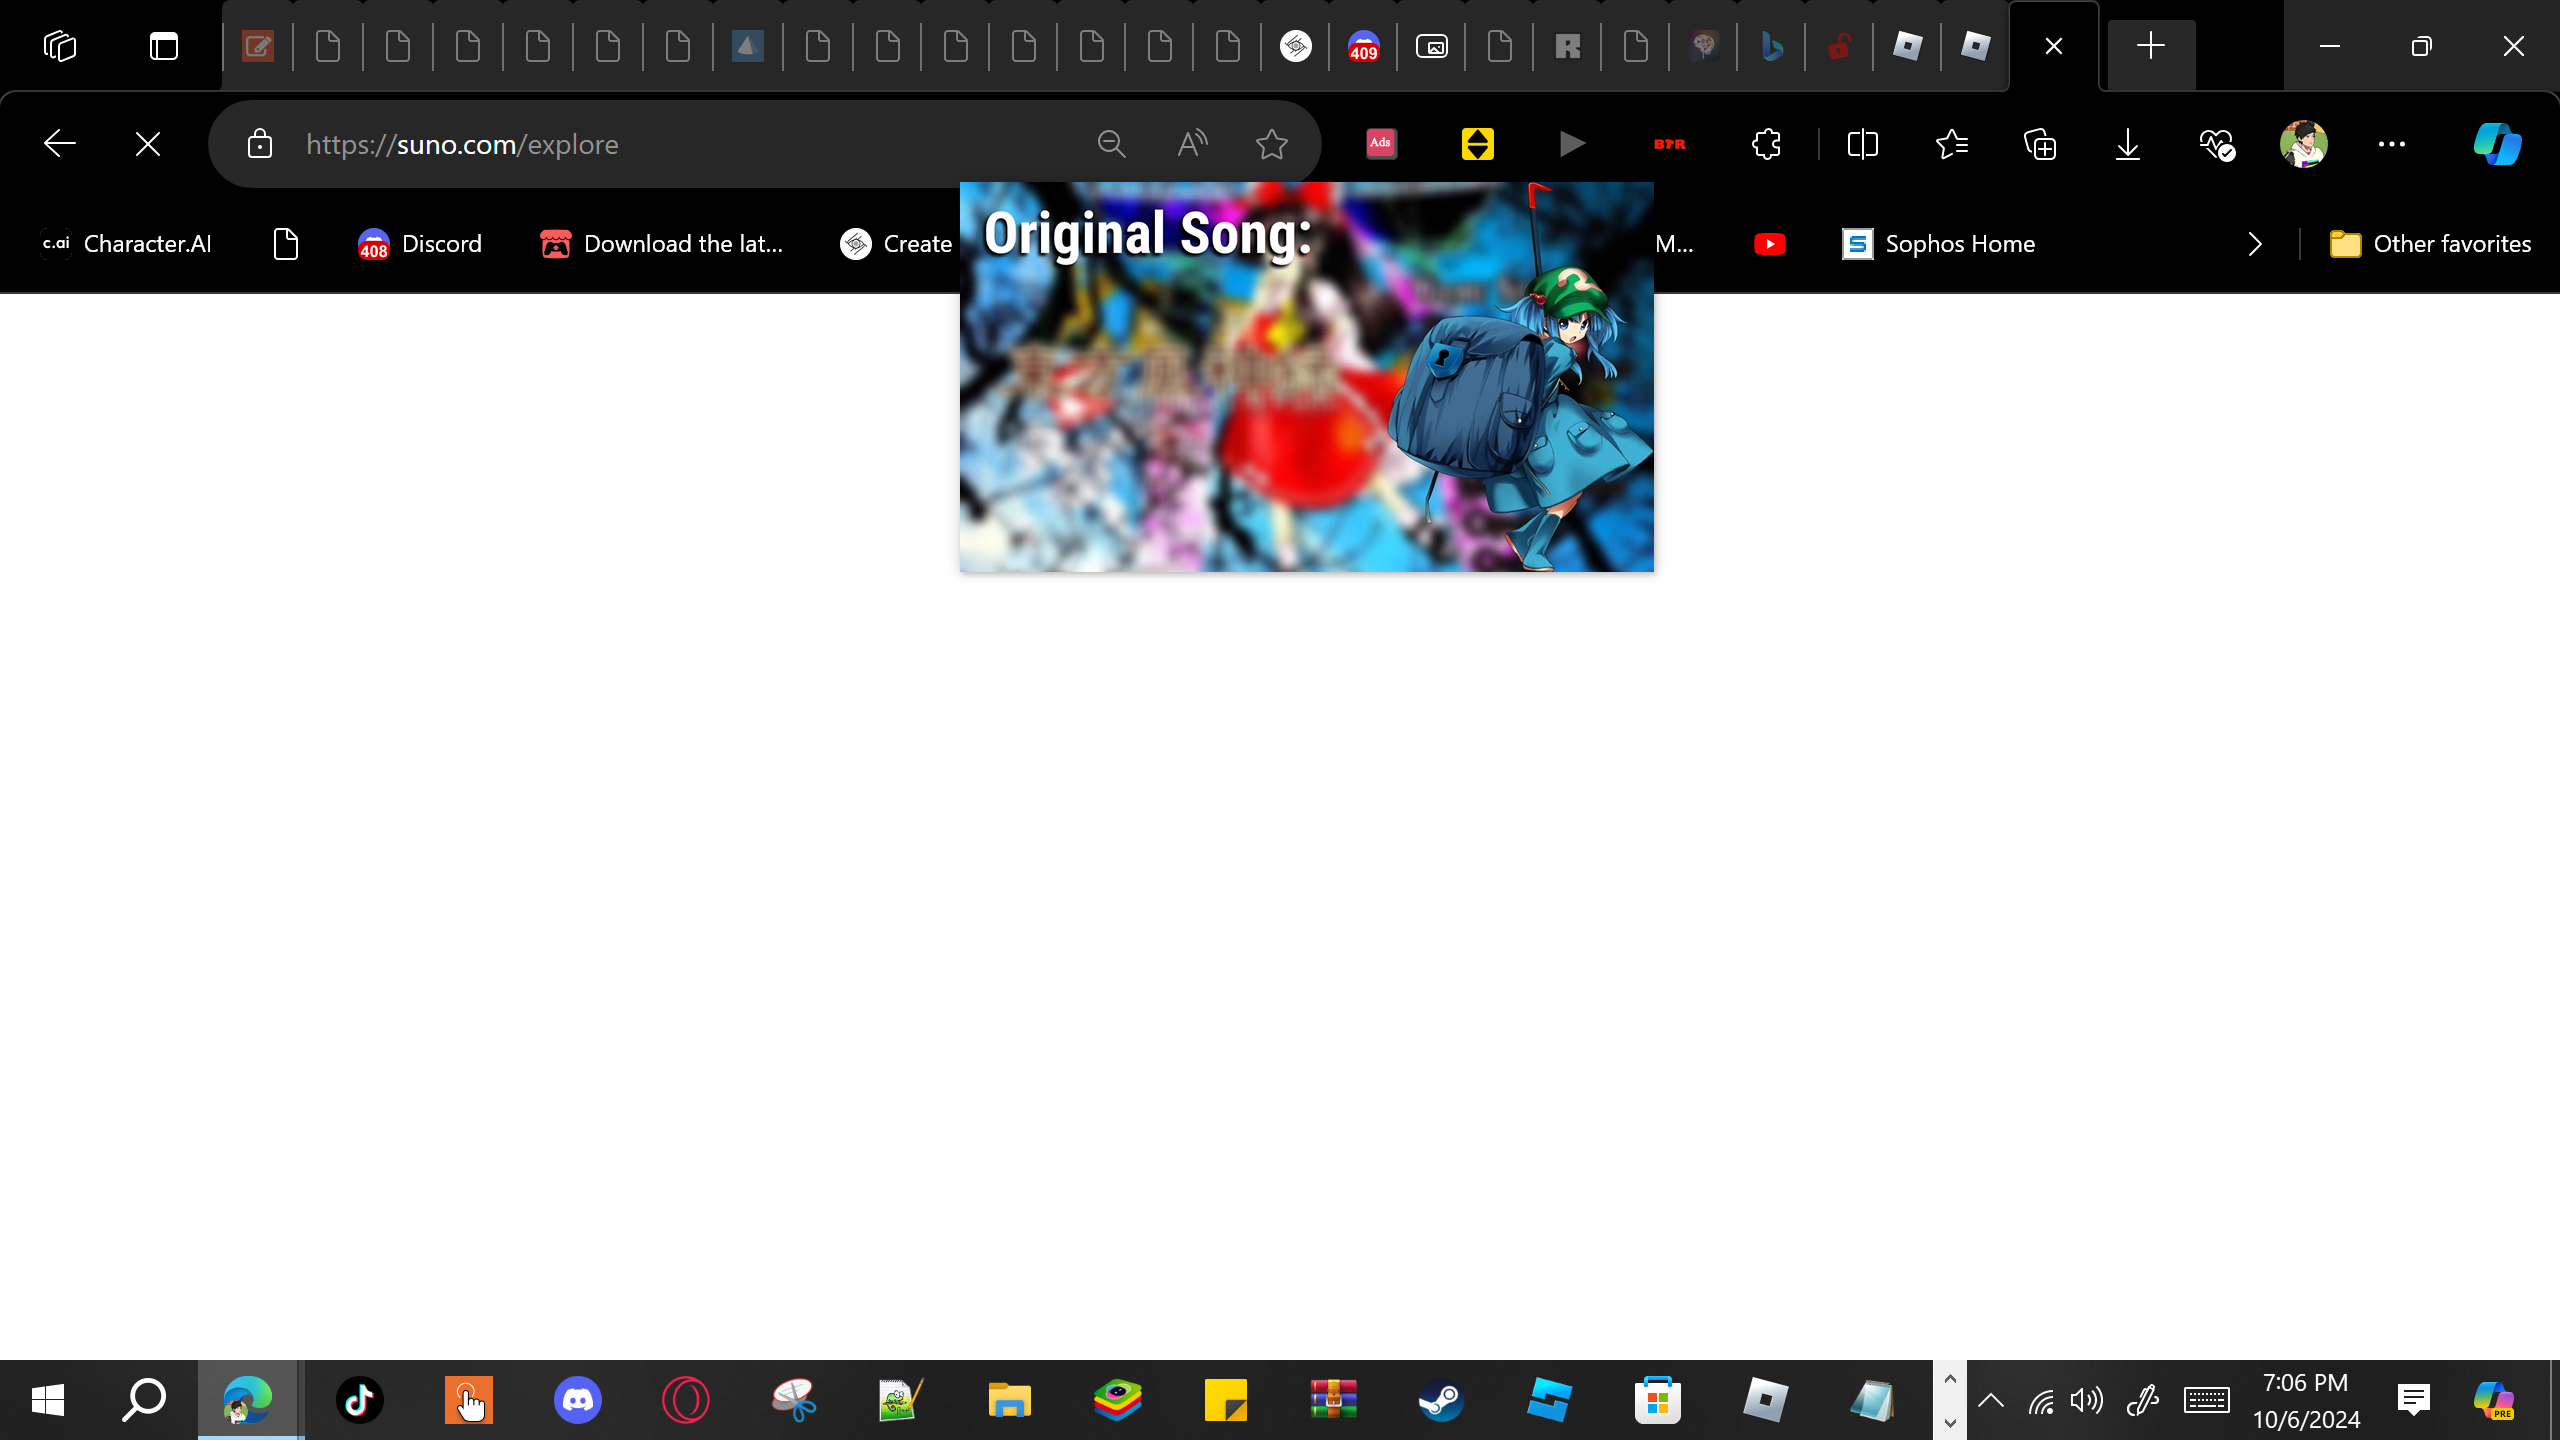Click the Zoom out magnifier icon
Screen dimensions: 2560x1440
click(1111, 144)
